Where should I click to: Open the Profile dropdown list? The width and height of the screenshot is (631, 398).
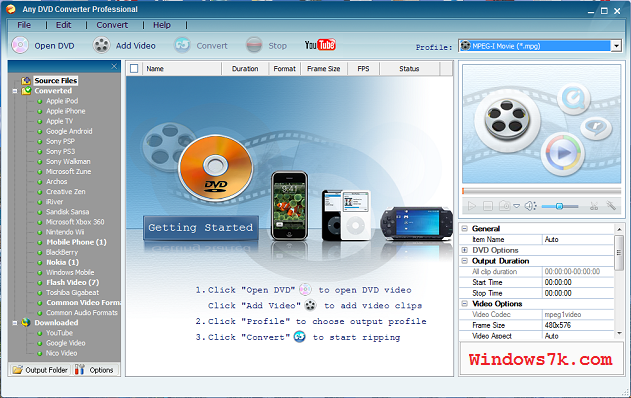tap(616, 46)
